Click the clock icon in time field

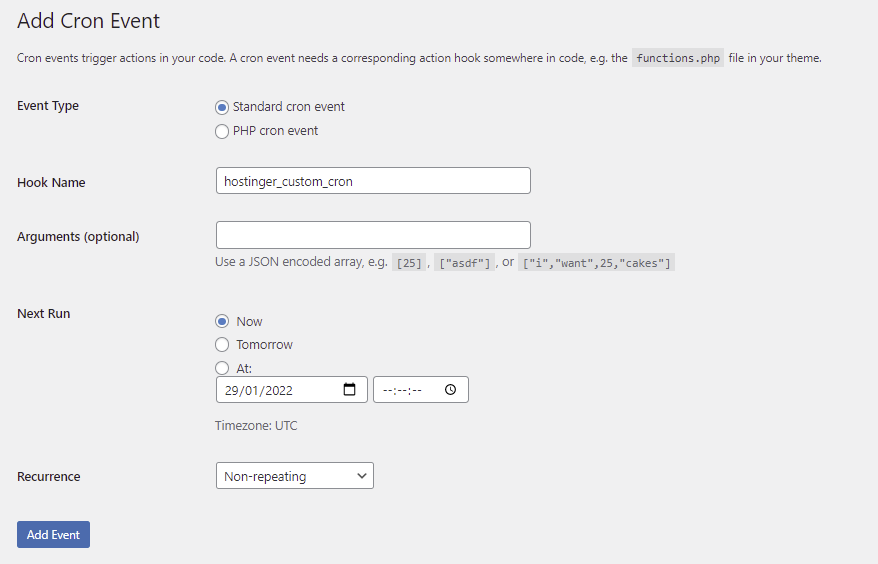coord(450,390)
